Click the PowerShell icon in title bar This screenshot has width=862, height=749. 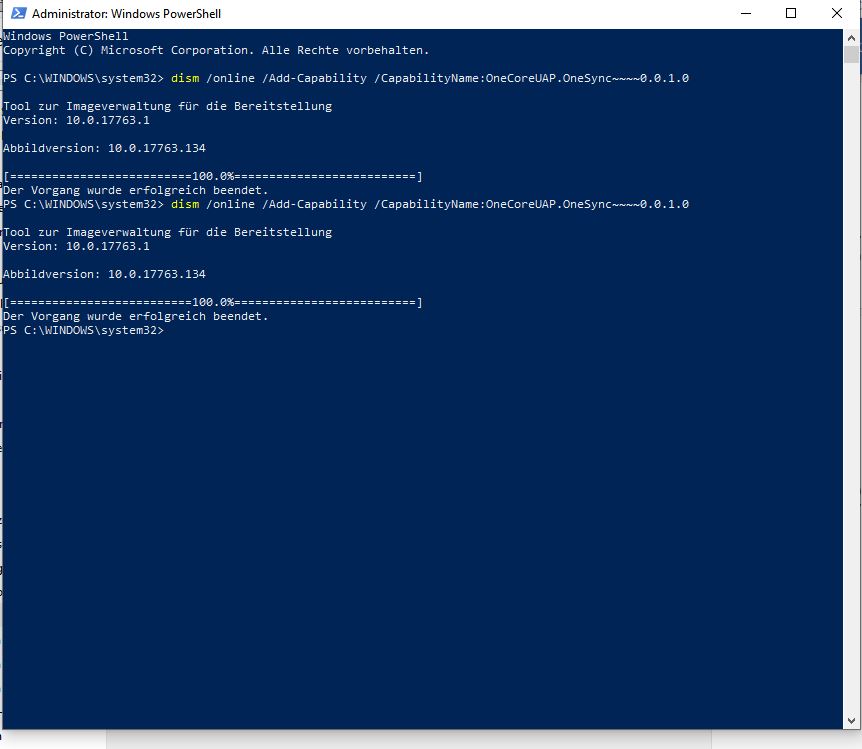click(19, 13)
